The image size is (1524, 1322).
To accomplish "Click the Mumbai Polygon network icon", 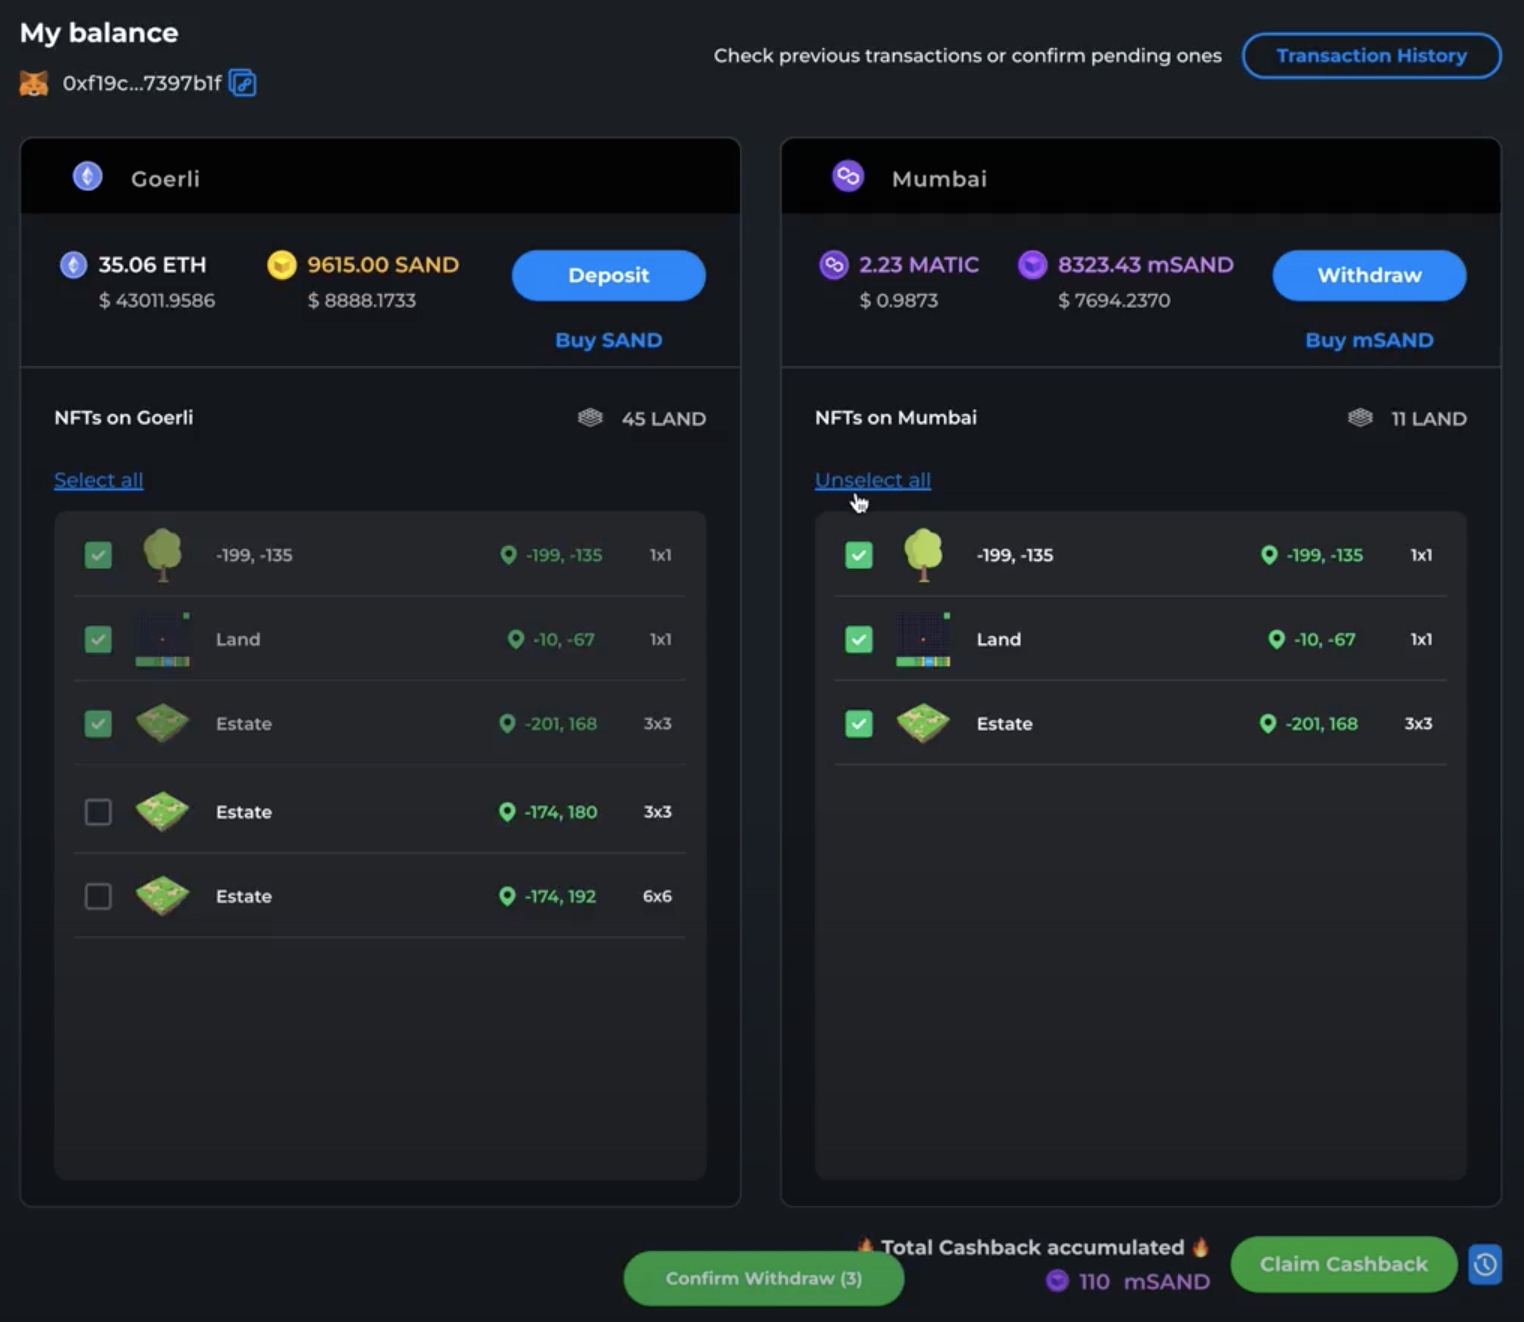I will (x=848, y=177).
